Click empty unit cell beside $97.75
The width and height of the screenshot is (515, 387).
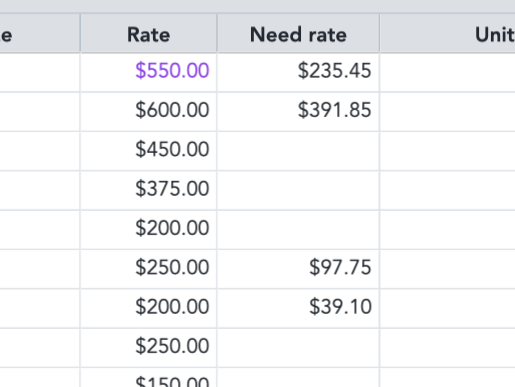(x=448, y=269)
